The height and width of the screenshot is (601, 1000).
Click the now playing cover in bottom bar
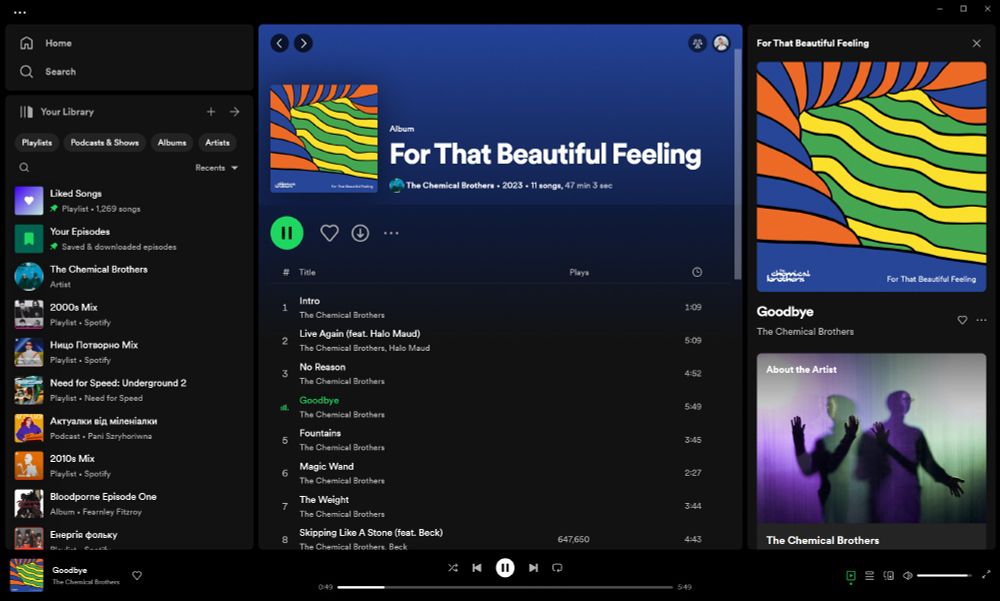[x=27, y=575]
